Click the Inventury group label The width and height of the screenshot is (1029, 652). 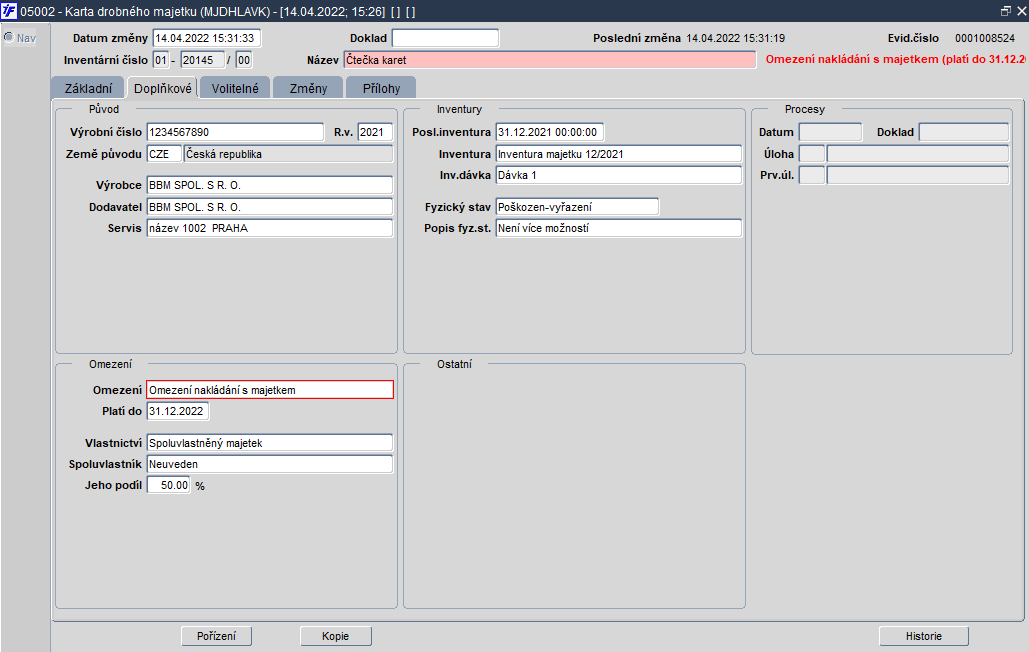459,109
